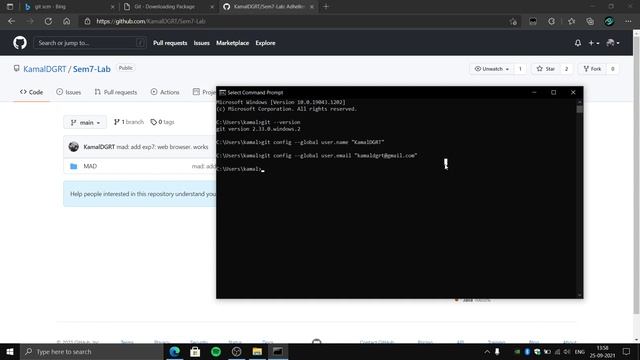
Task: Open the action center notifications icon
Action: pos(626,351)
